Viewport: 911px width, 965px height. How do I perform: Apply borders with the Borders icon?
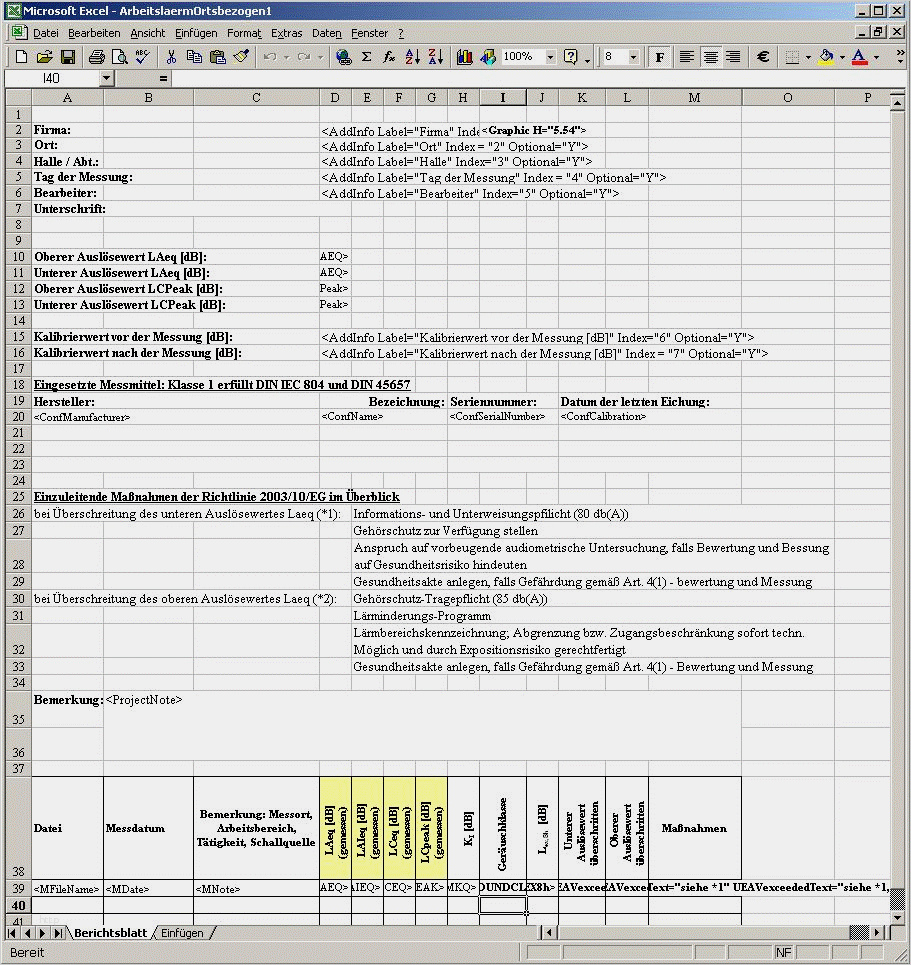click(792, 57)
